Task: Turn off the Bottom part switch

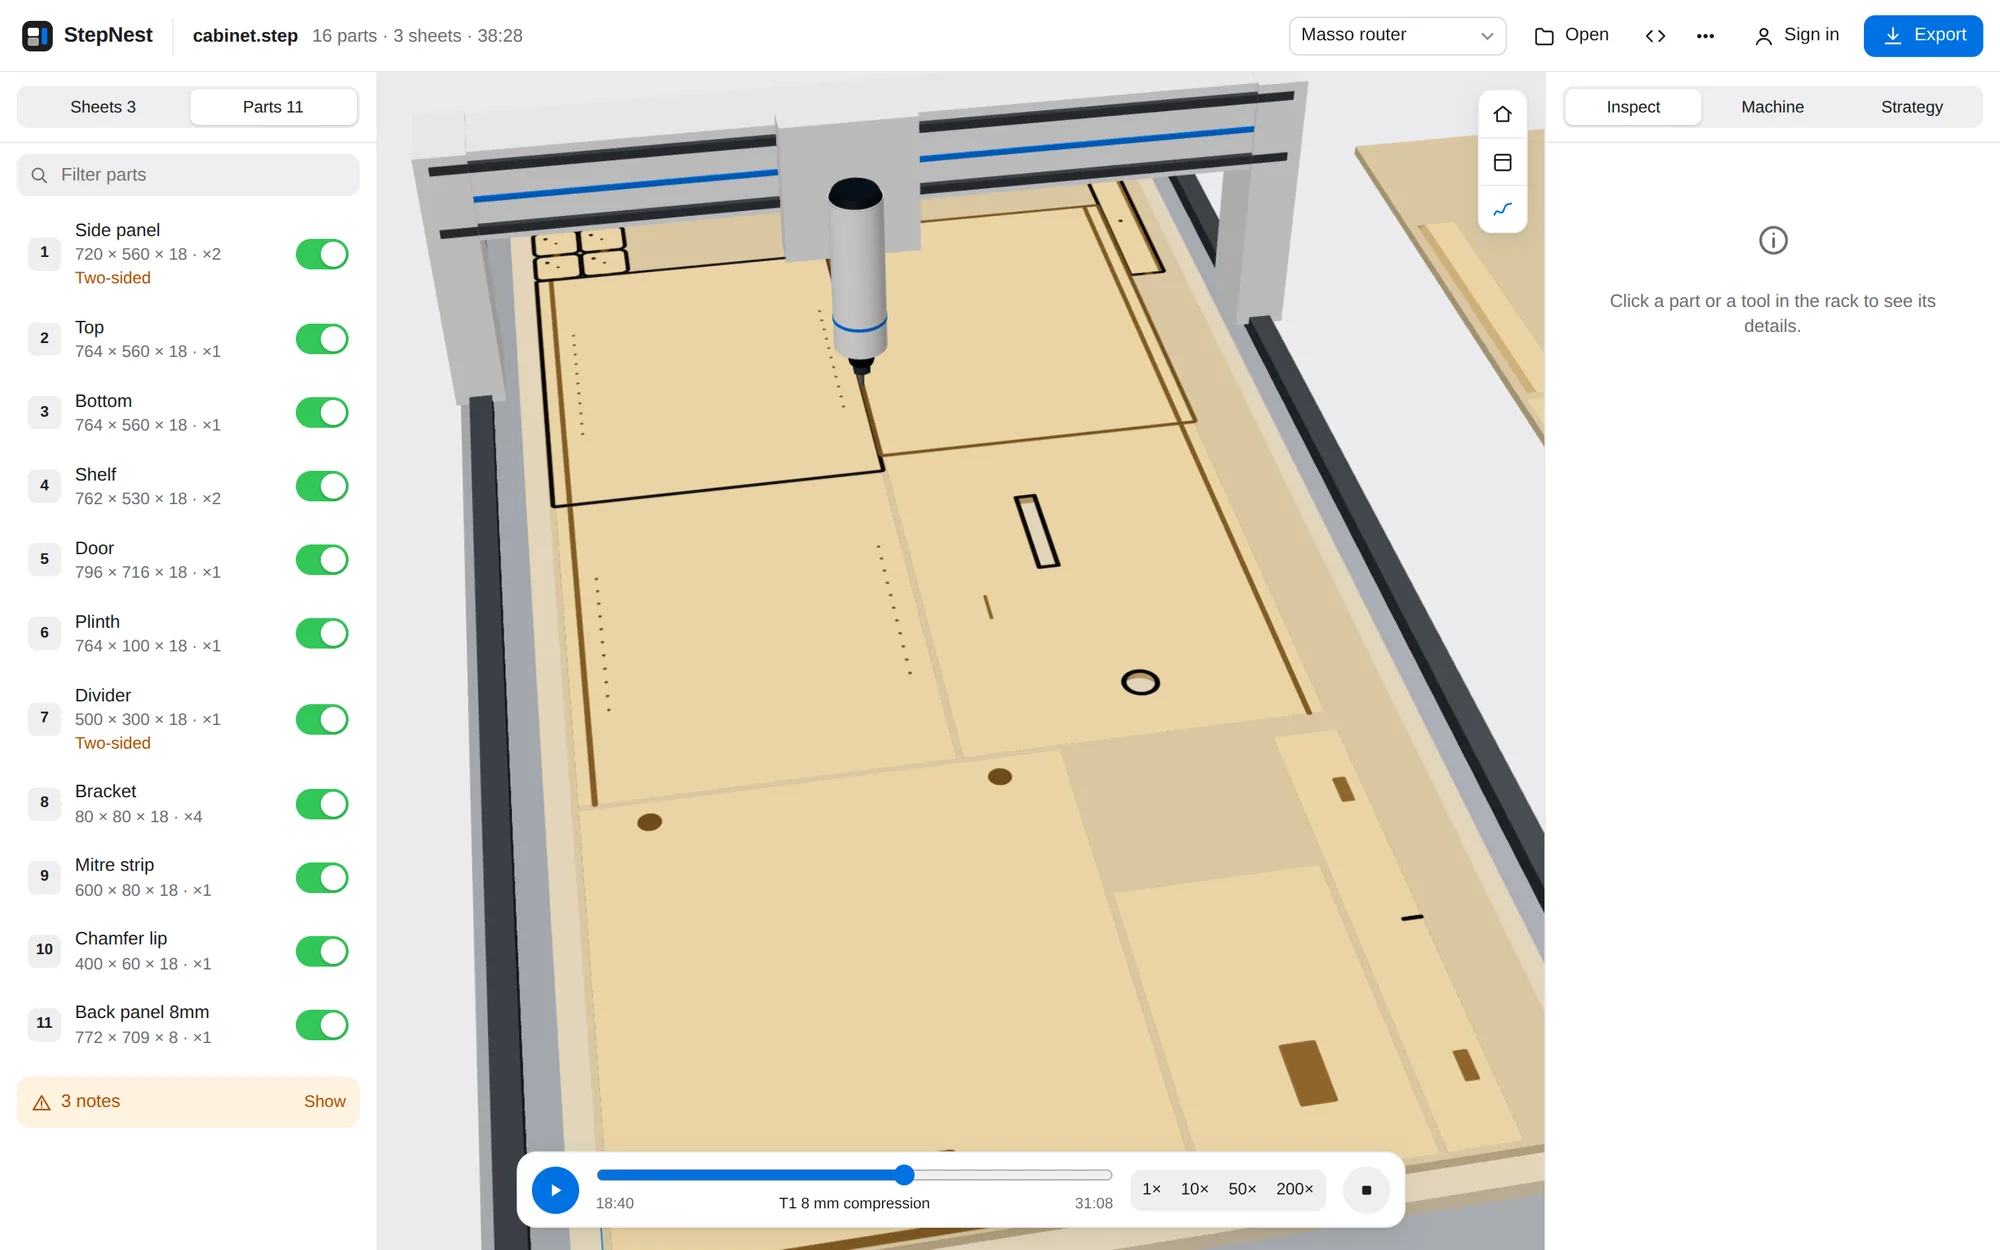Action: tap(322, 412)
